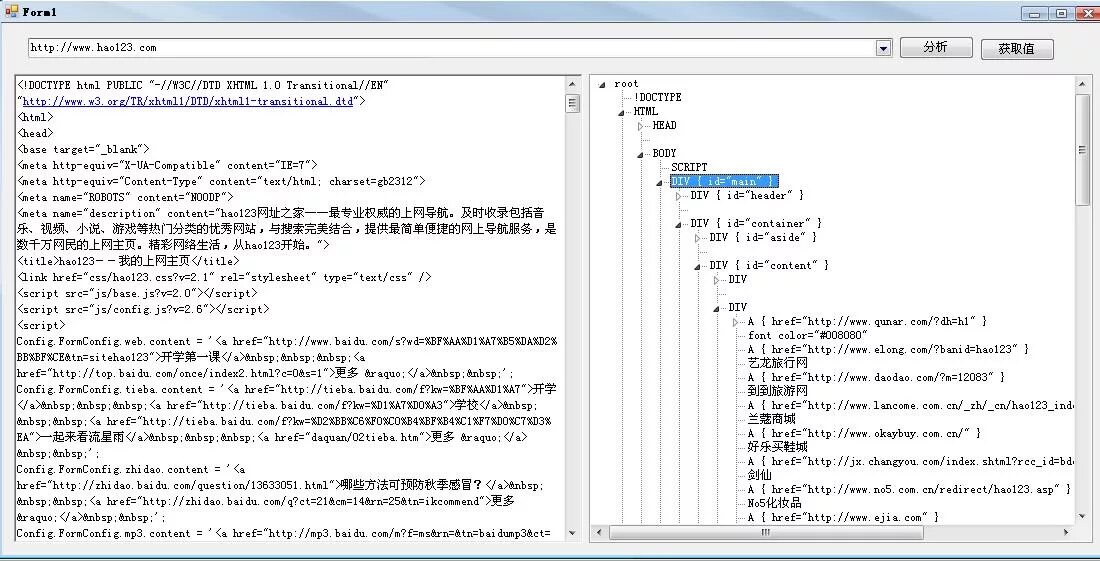Viewport: 1100px width, 561px height.
Task: Select the 到到旅游网 text node
Action: pyautogui.click(x=777, y=391)
